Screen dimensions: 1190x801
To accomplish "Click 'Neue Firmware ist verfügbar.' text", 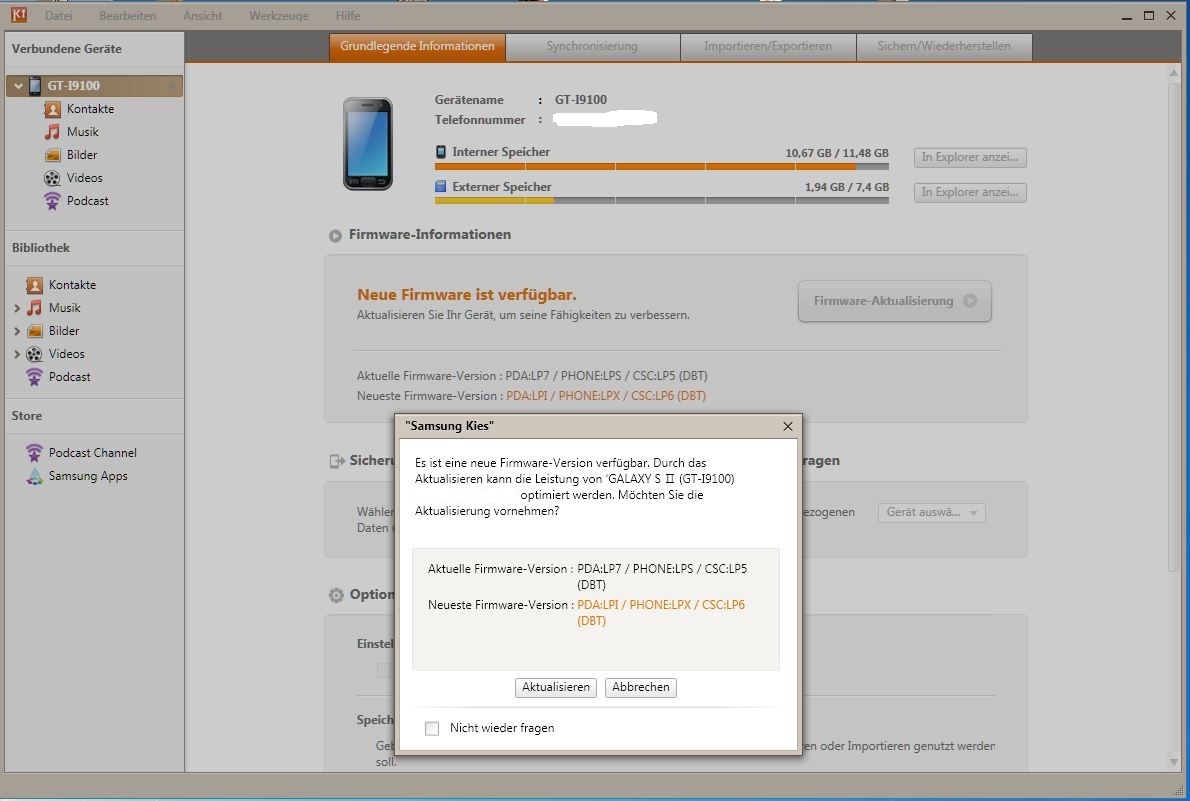I will (467, 295).
